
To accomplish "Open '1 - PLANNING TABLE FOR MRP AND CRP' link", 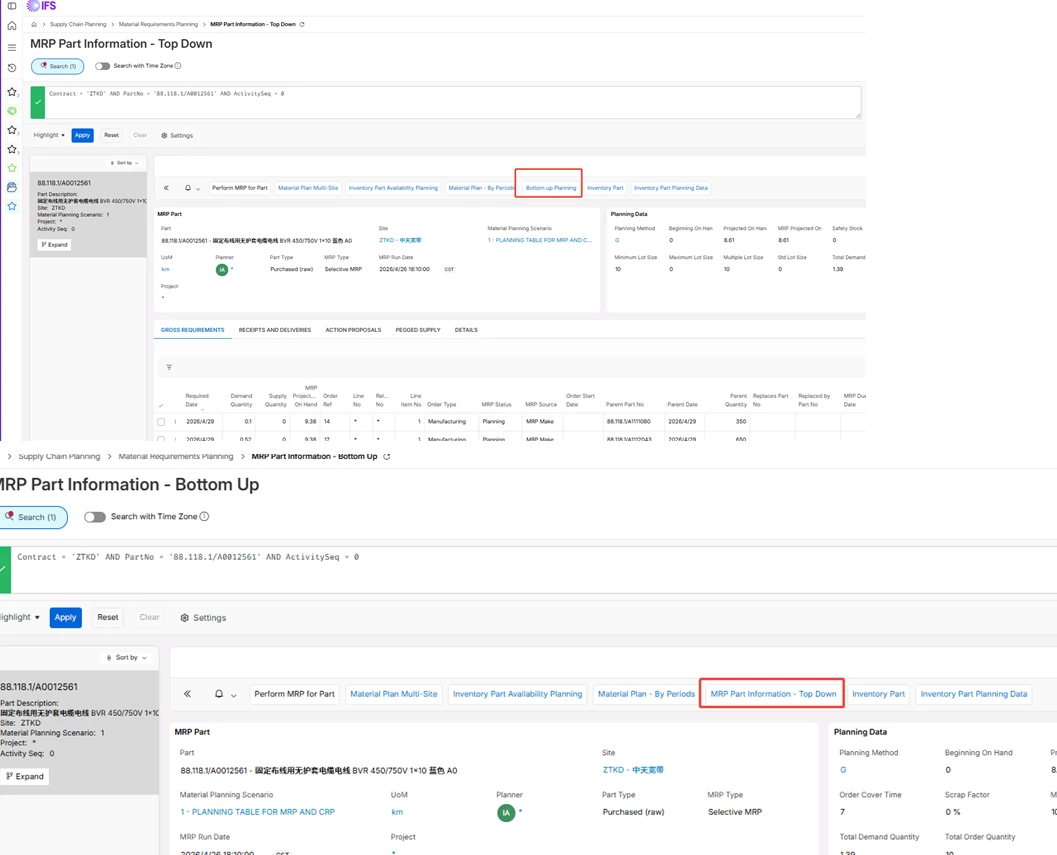I will [x=258, y=813].
